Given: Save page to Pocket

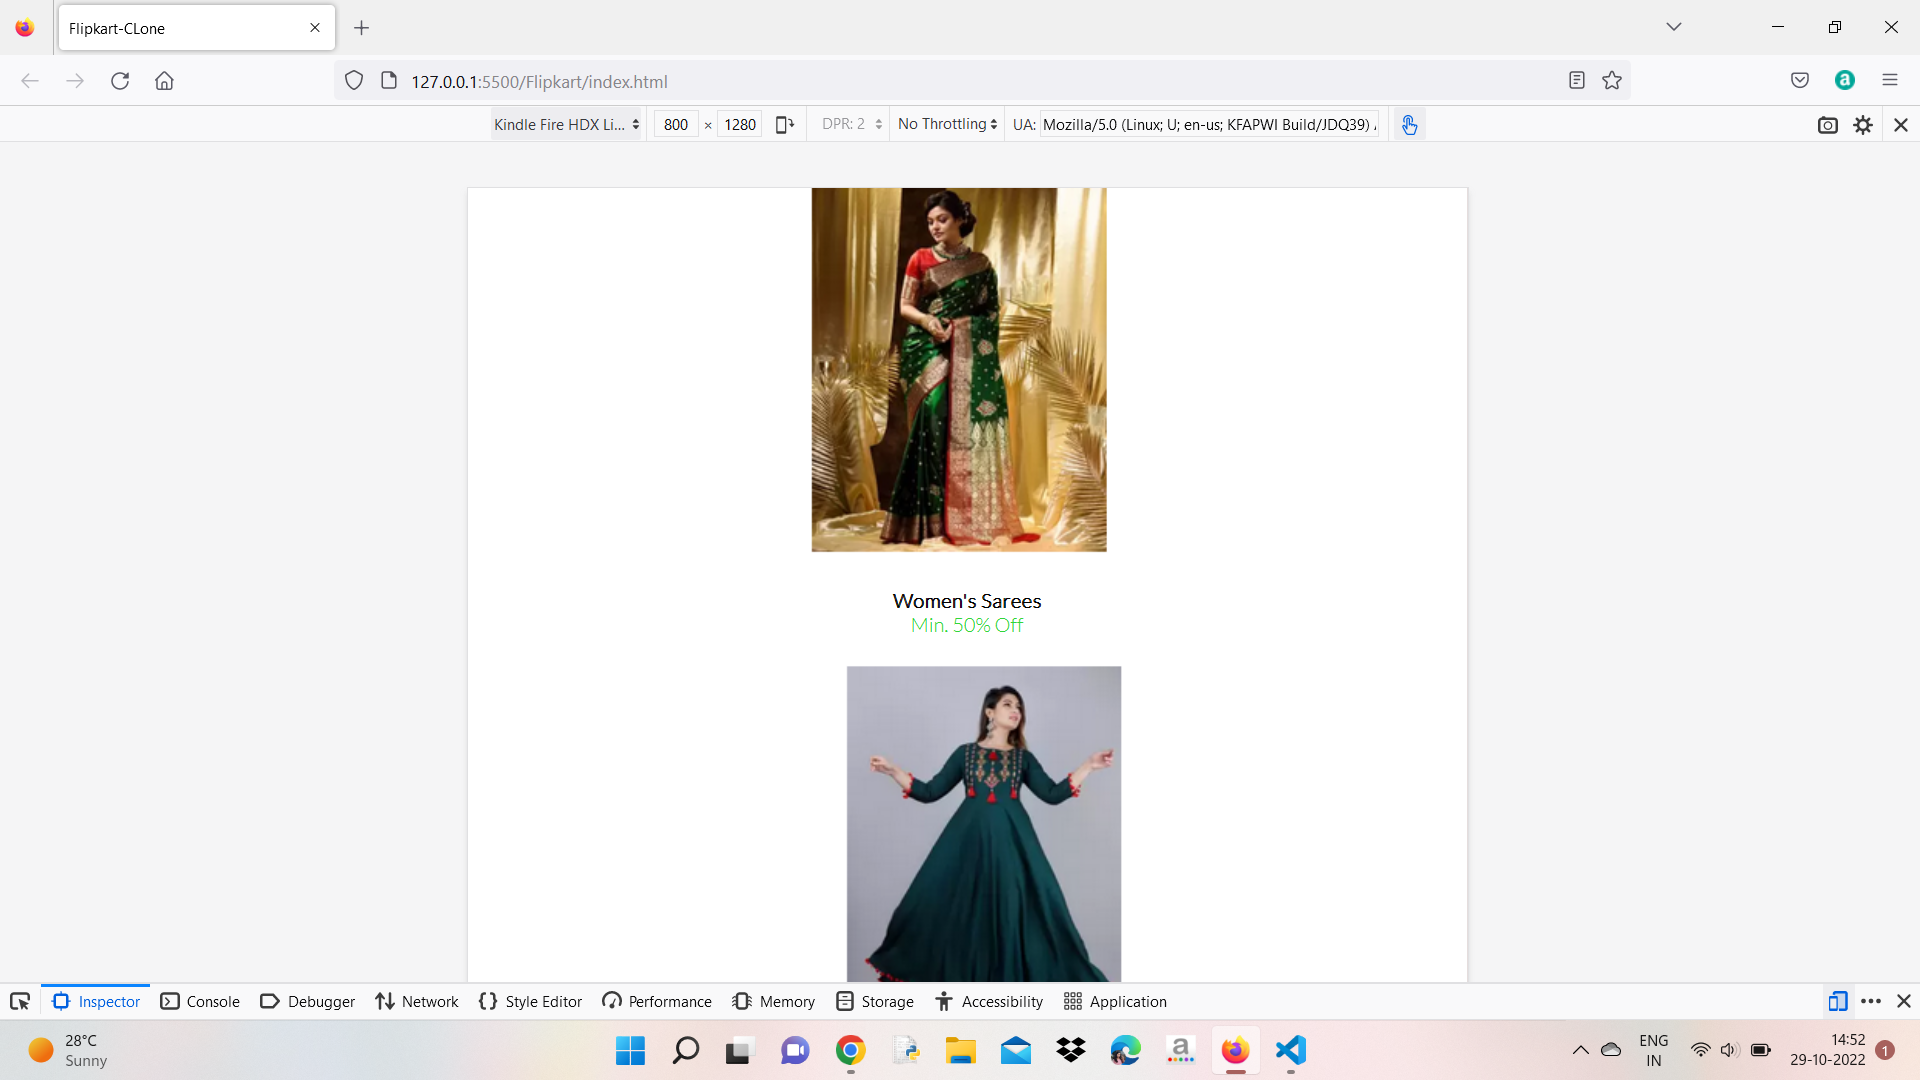Looking at the screenshot, I should 1800,80.
